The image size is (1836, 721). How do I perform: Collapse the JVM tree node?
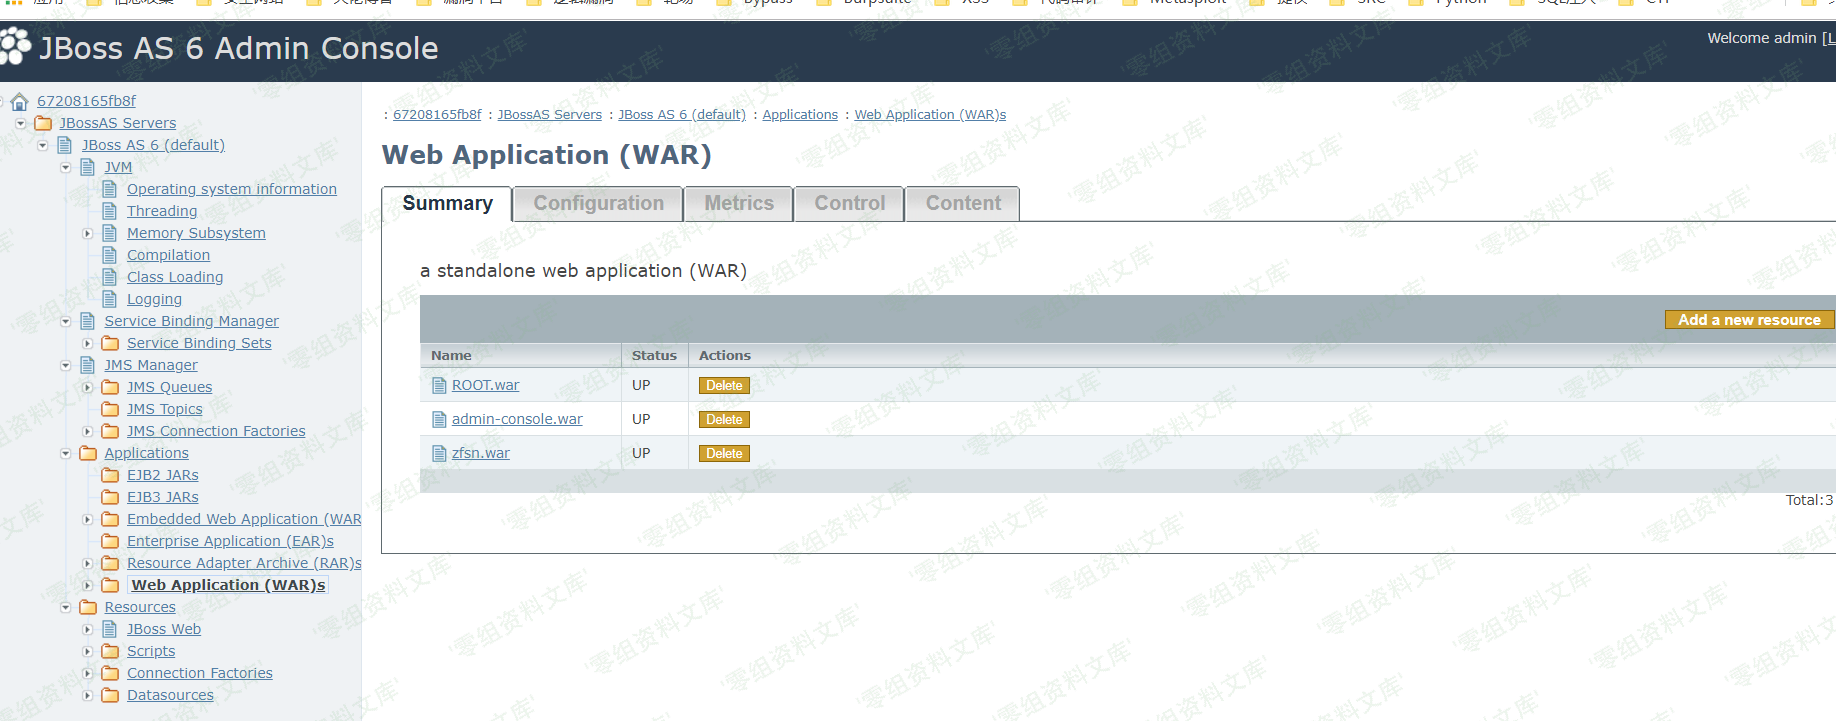coord(66,167)
